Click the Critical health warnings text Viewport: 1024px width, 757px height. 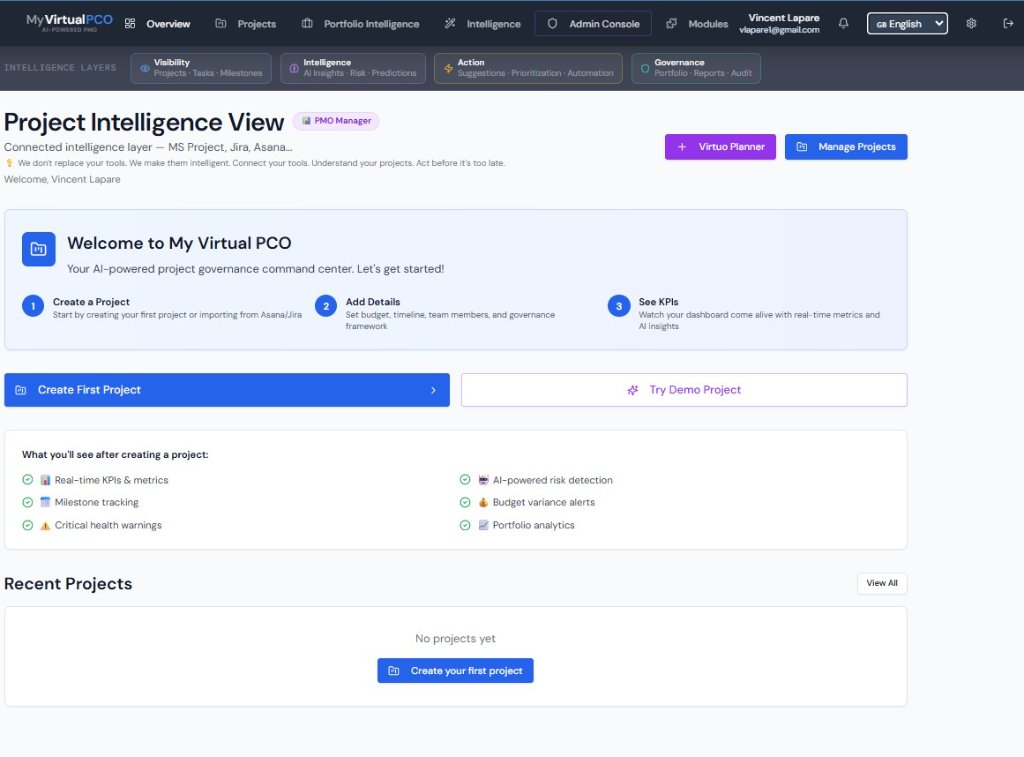click(108, 525)
